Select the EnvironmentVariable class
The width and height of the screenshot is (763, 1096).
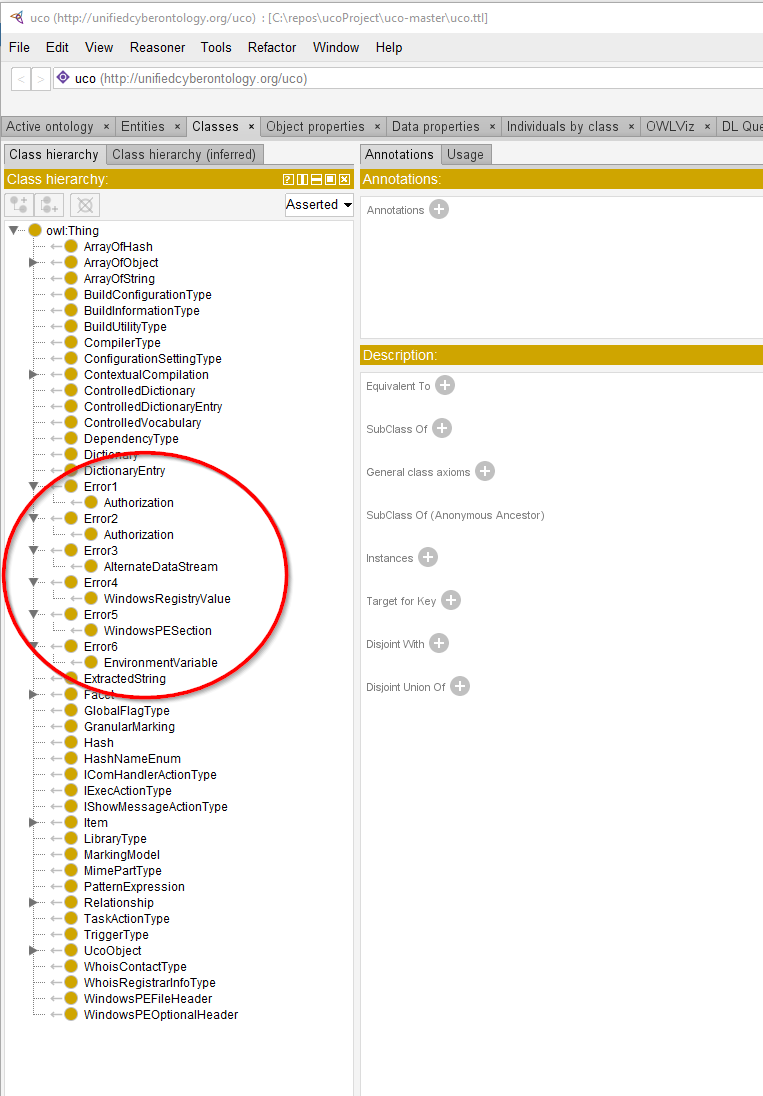pyautogui.click(x=161, y=662)
